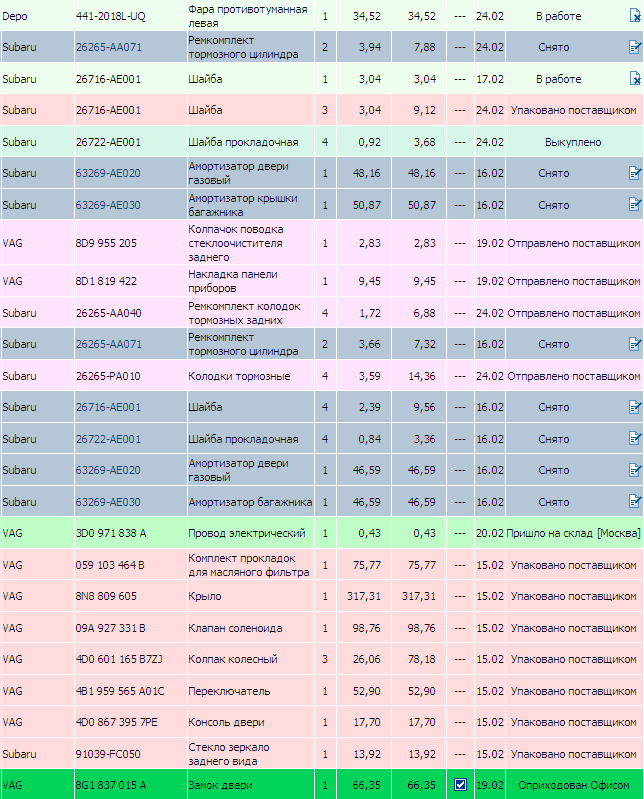Open note icon for 63269-AE020 dated 16.02 priced 46,59
The width and height of the screenshot is (644, 799).
click(635, 470)
